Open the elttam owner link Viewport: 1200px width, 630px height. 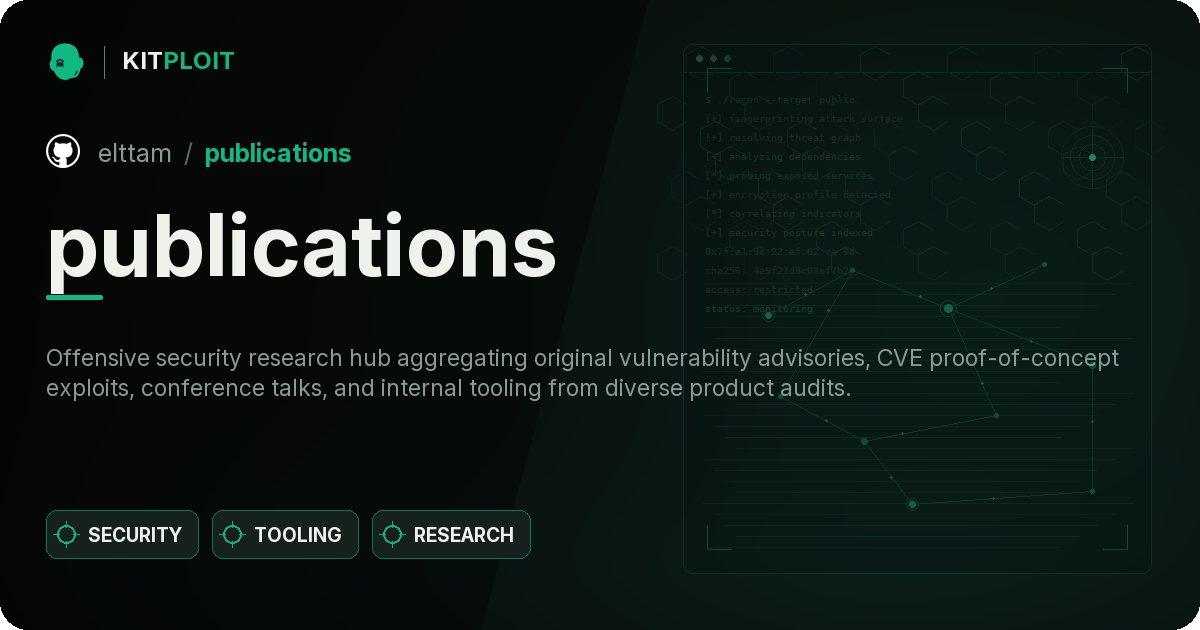[x=135, y=153]
